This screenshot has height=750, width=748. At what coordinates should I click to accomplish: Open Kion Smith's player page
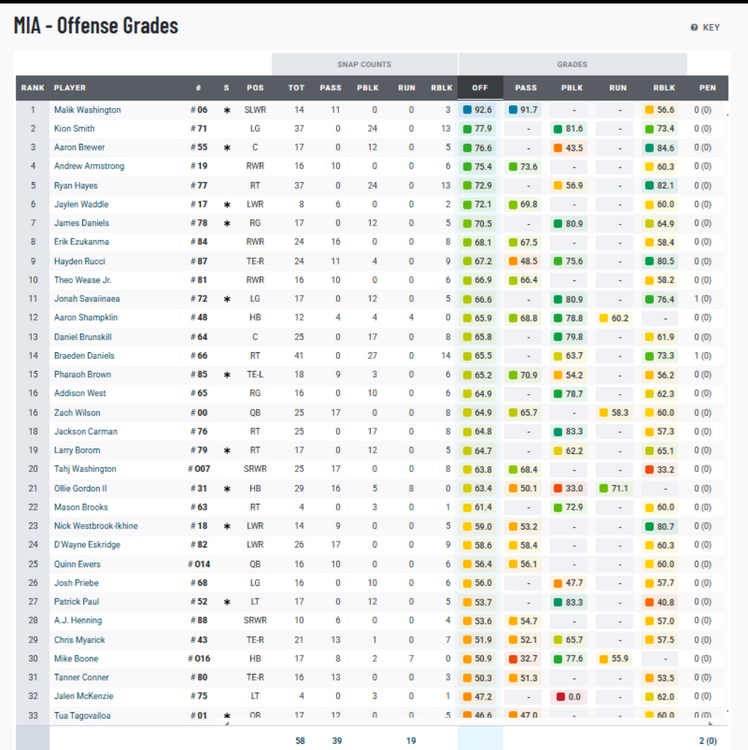coord(75,129)
